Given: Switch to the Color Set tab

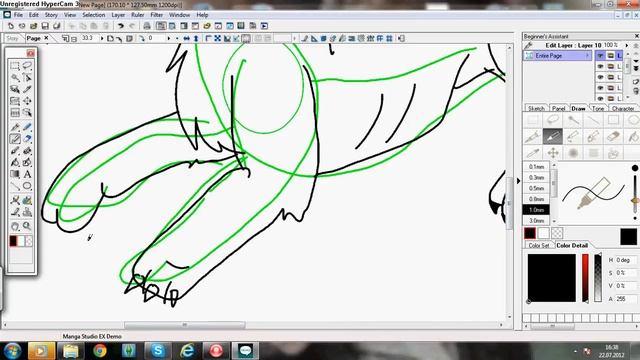Looking at the screenshot, I should [x=538, y=245].
